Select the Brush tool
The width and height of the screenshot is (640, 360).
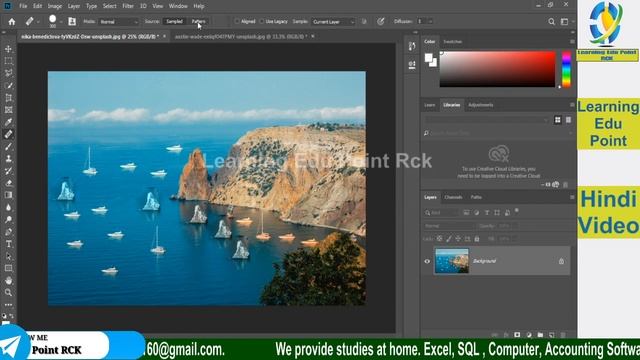8,147
